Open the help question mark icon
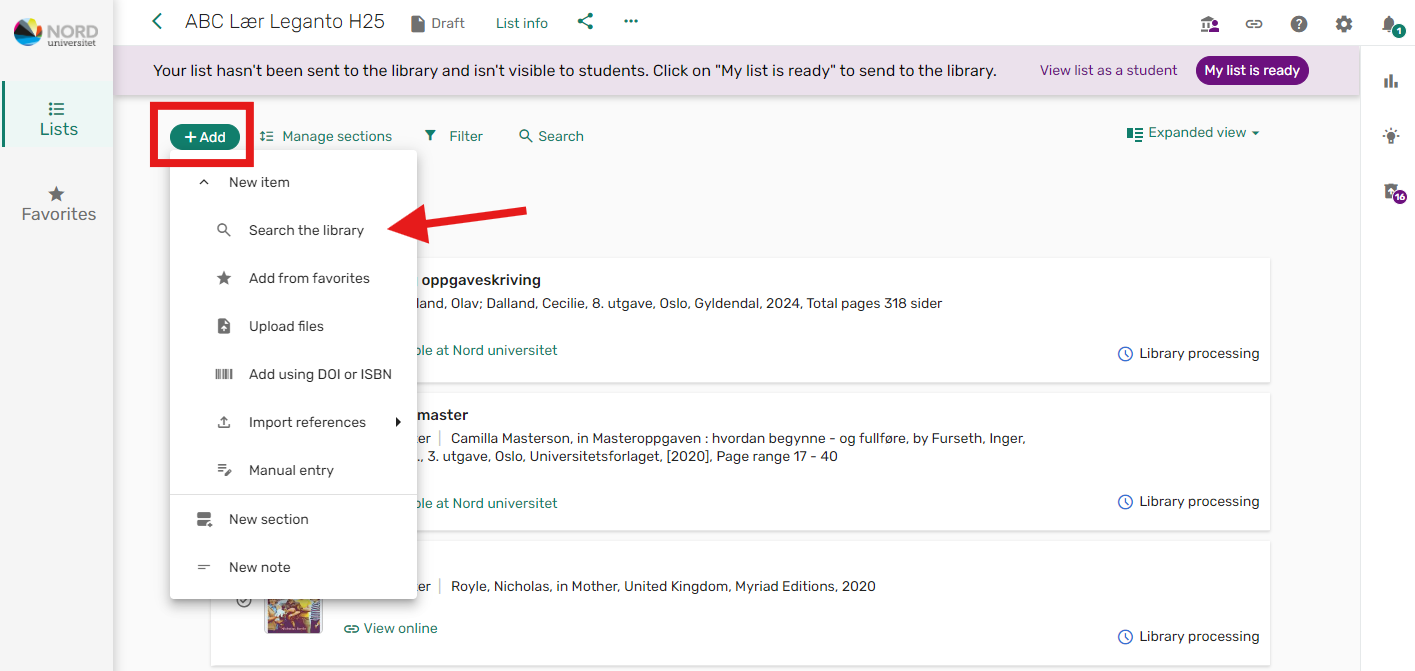1415x671 pixels. (1299, 24)
